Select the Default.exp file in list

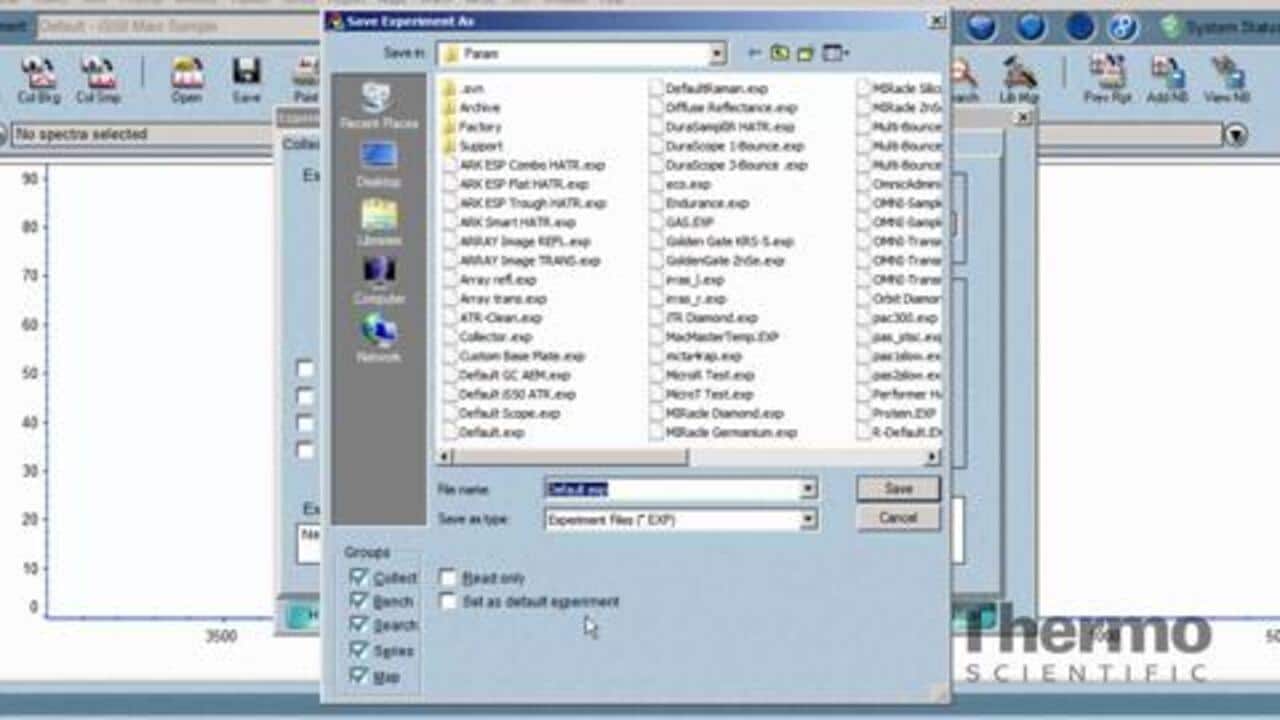491,433
